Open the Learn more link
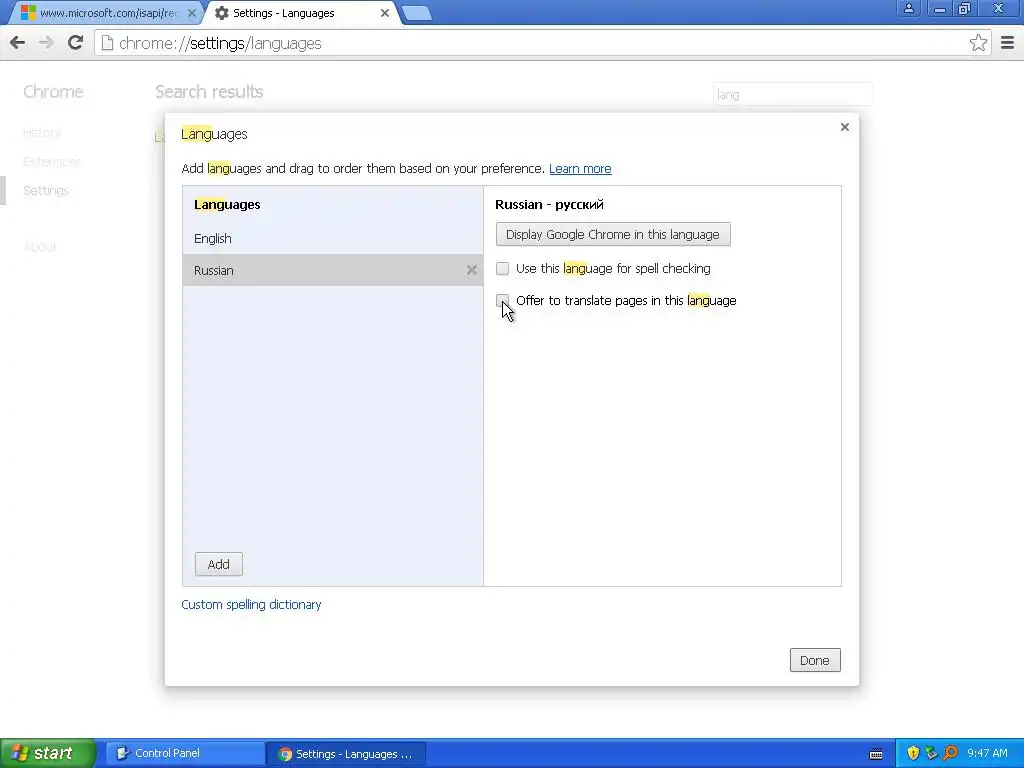 [580, 168]
